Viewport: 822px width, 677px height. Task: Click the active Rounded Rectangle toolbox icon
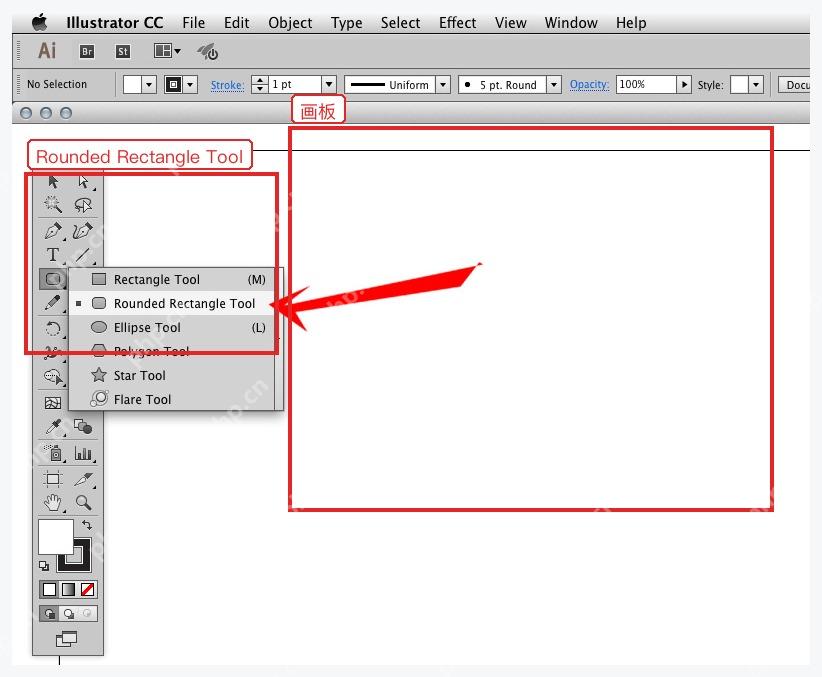(x=53, y=279)
